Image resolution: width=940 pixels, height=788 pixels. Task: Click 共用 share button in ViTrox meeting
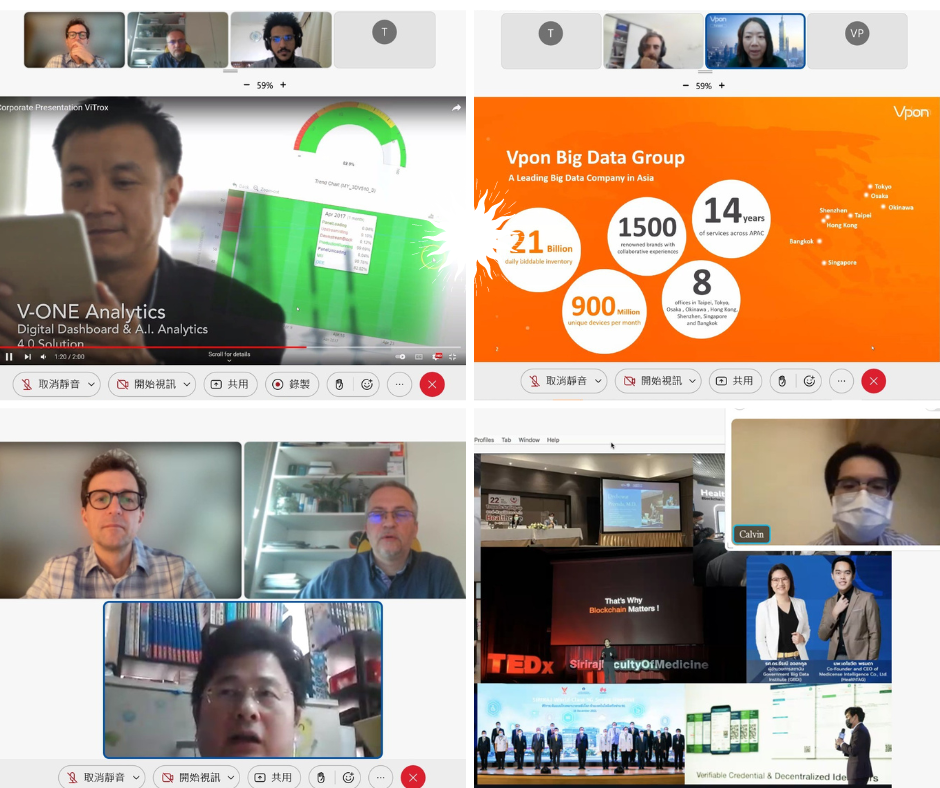(230, 384)
